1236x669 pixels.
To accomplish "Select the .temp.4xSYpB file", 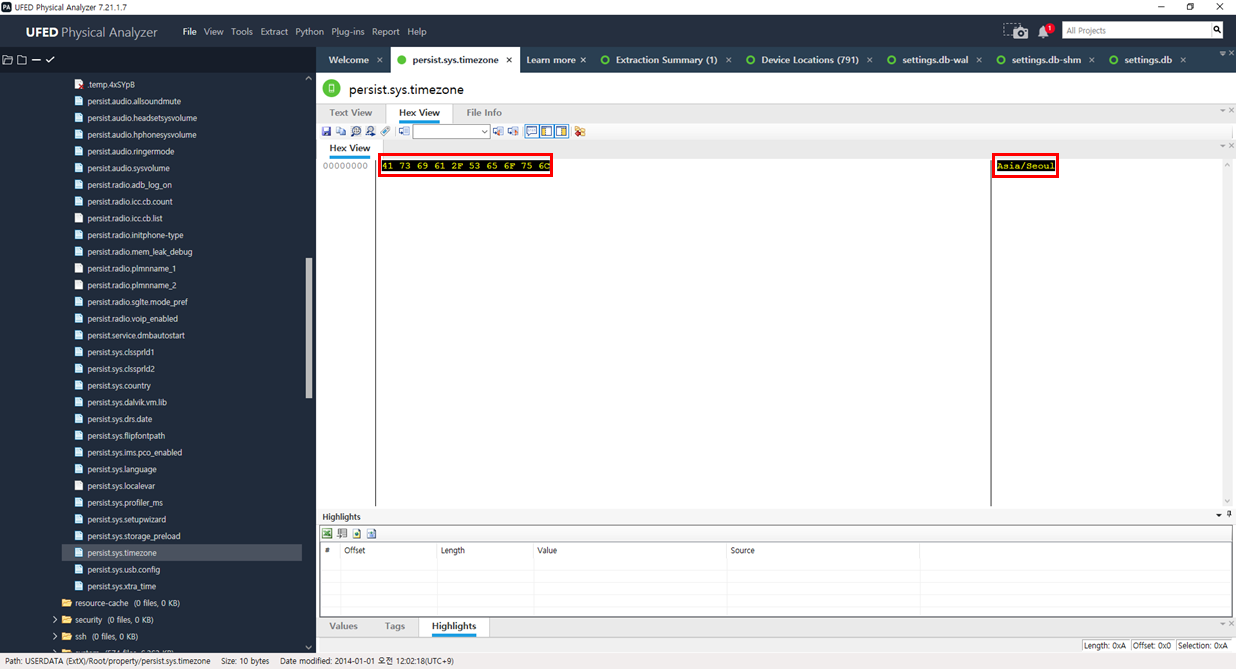I will coord(110,84).
